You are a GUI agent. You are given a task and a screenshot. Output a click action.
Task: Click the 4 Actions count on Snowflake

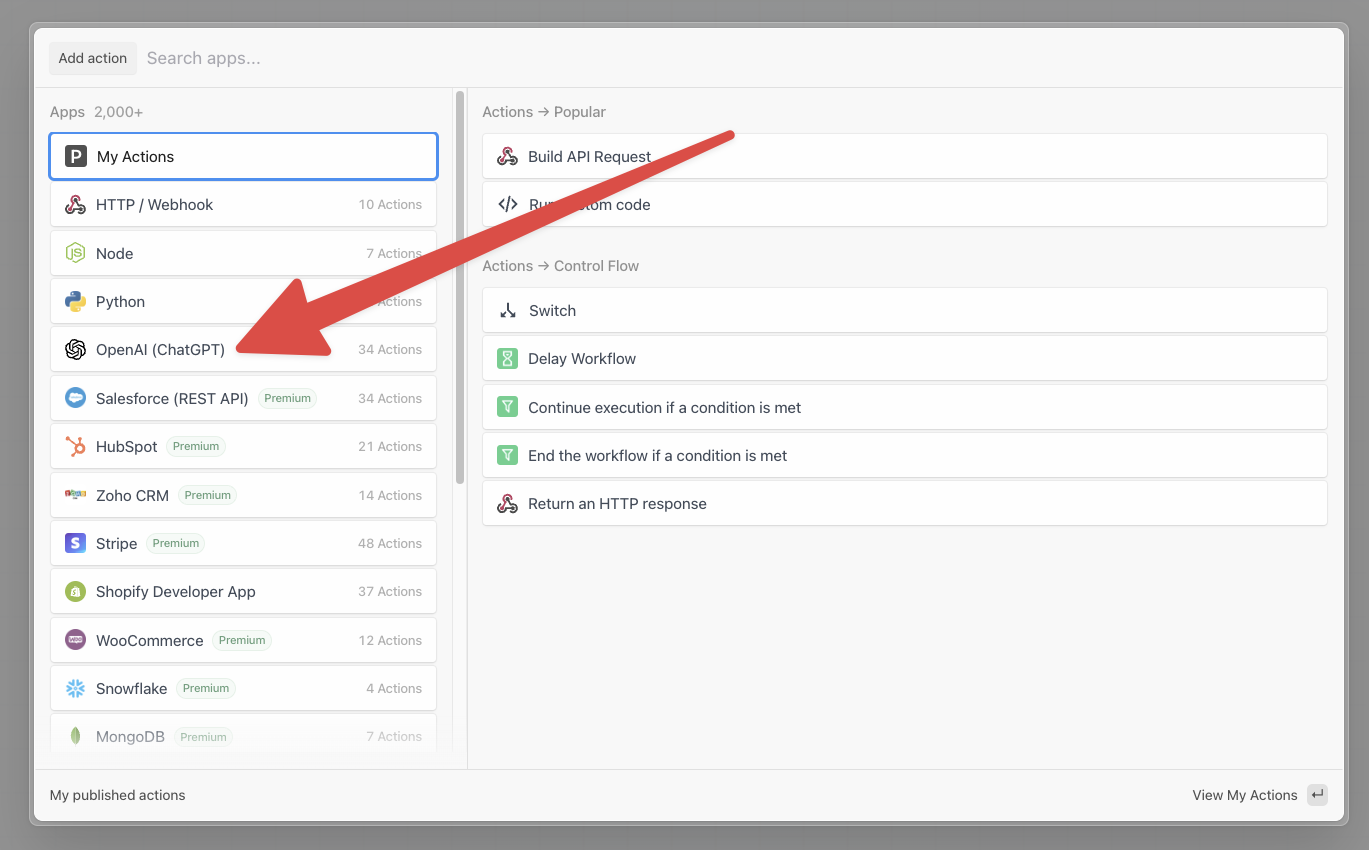[394, 688]
